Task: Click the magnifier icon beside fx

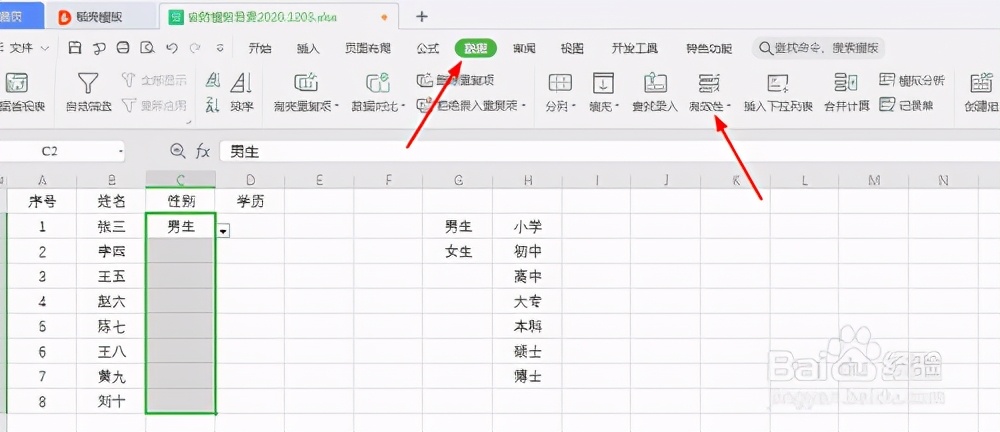Action: point(177,151)
